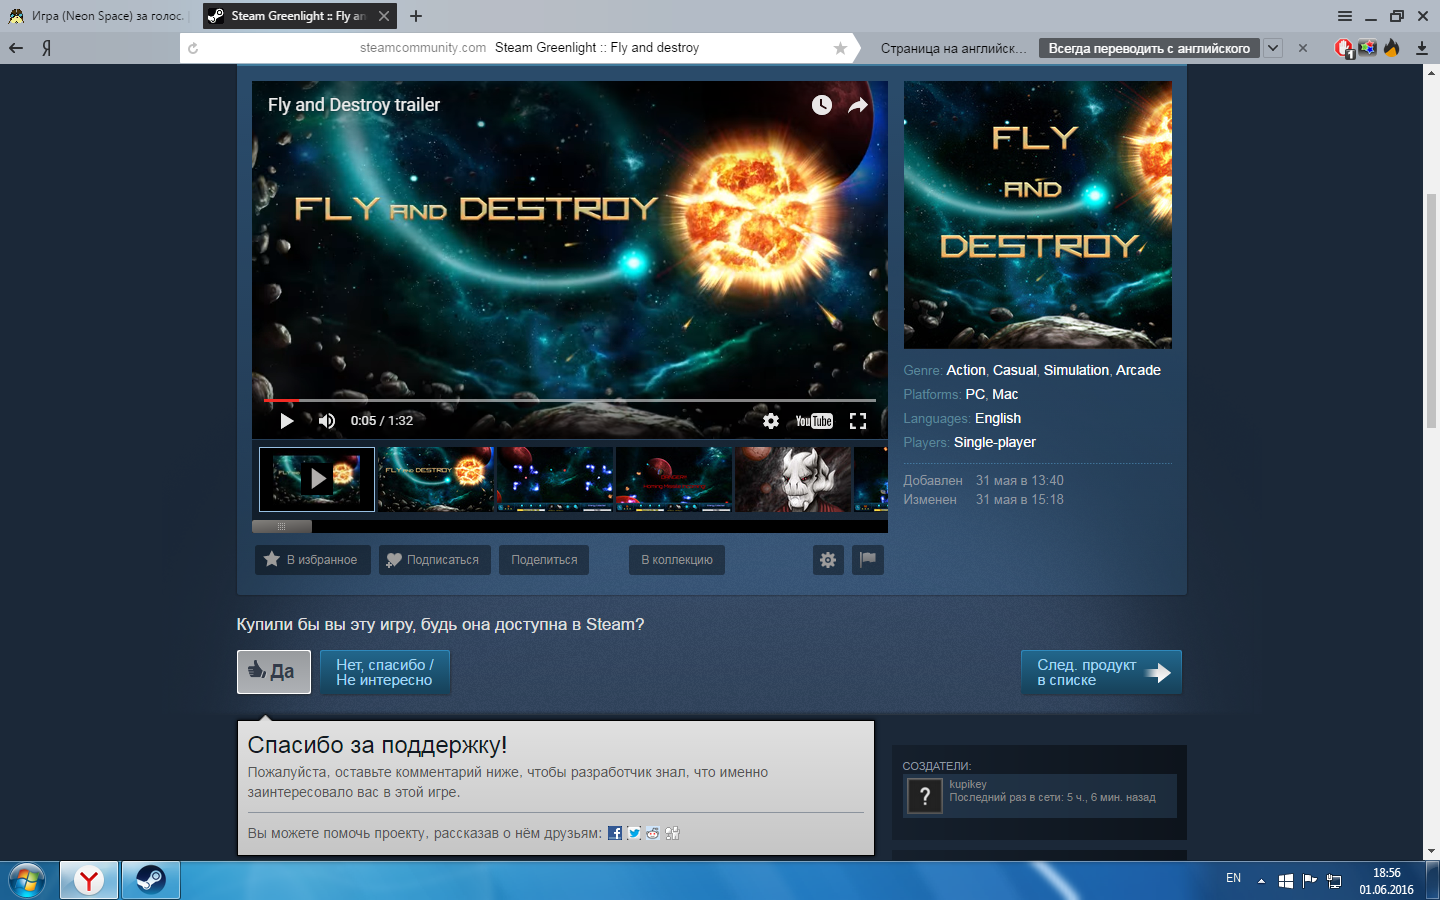Seek in the trailer progress bar
This screenshot has width=1440, height=900.
570,400
